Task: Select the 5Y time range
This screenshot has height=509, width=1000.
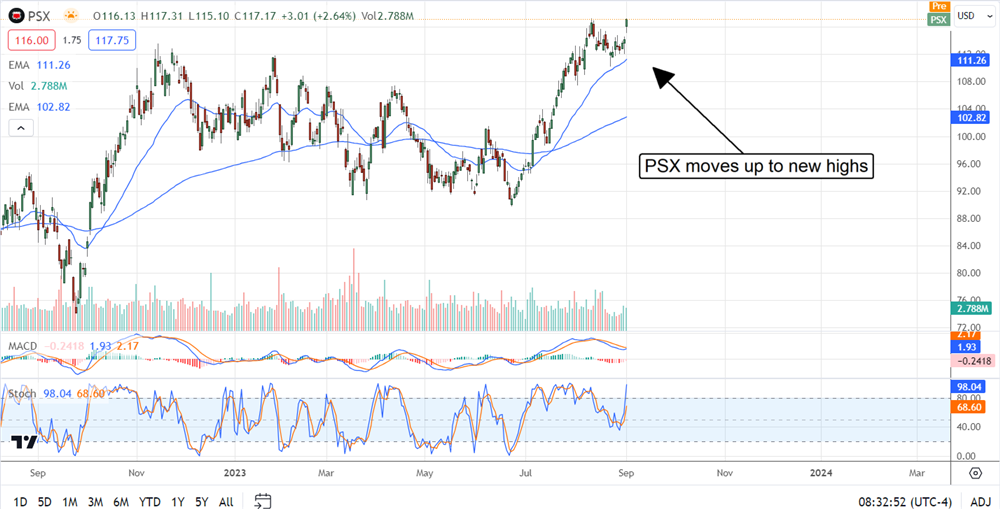Action: (x=202, y=501)
